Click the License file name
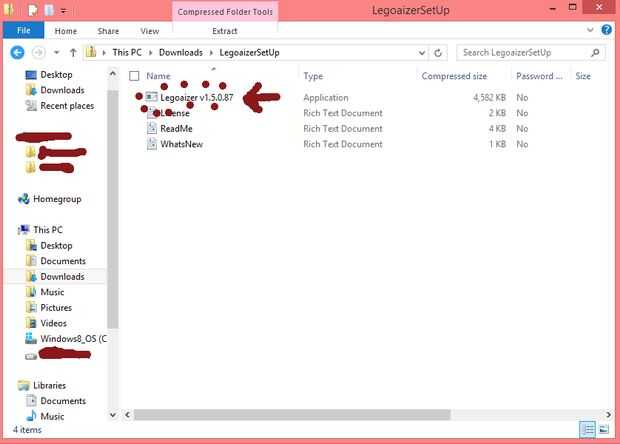The height and width of the screenshot is (444, 620). pos(175,113)
